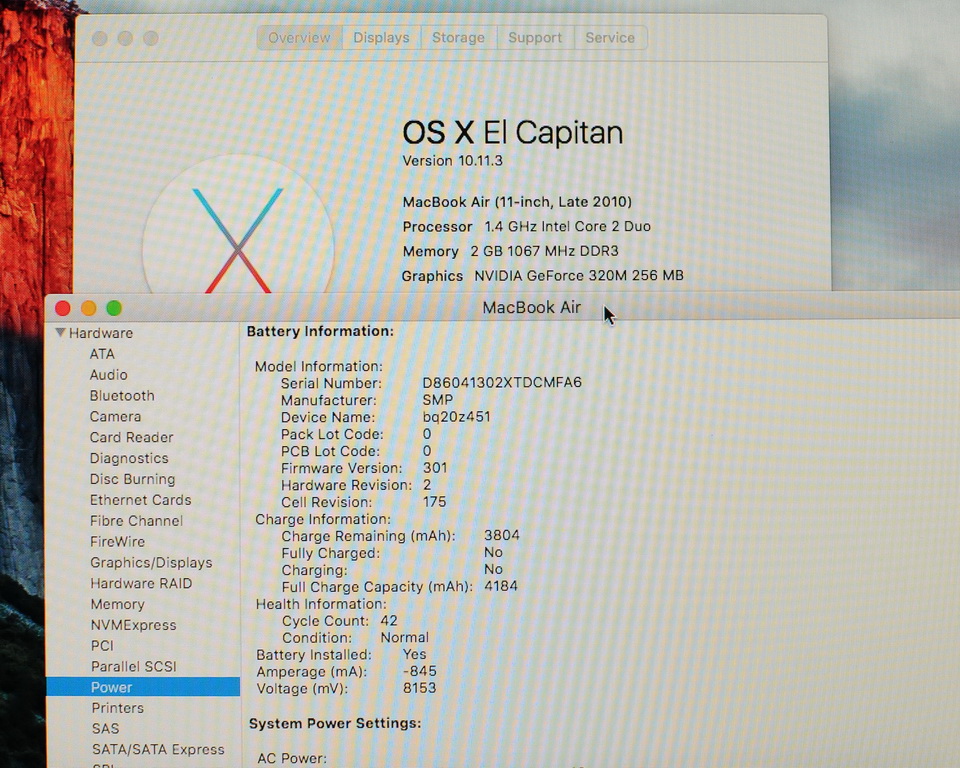Click MacBook Air (11-inch, Late 2010) model text
This screenshot has width=960, height=768.
click(517, 202)
